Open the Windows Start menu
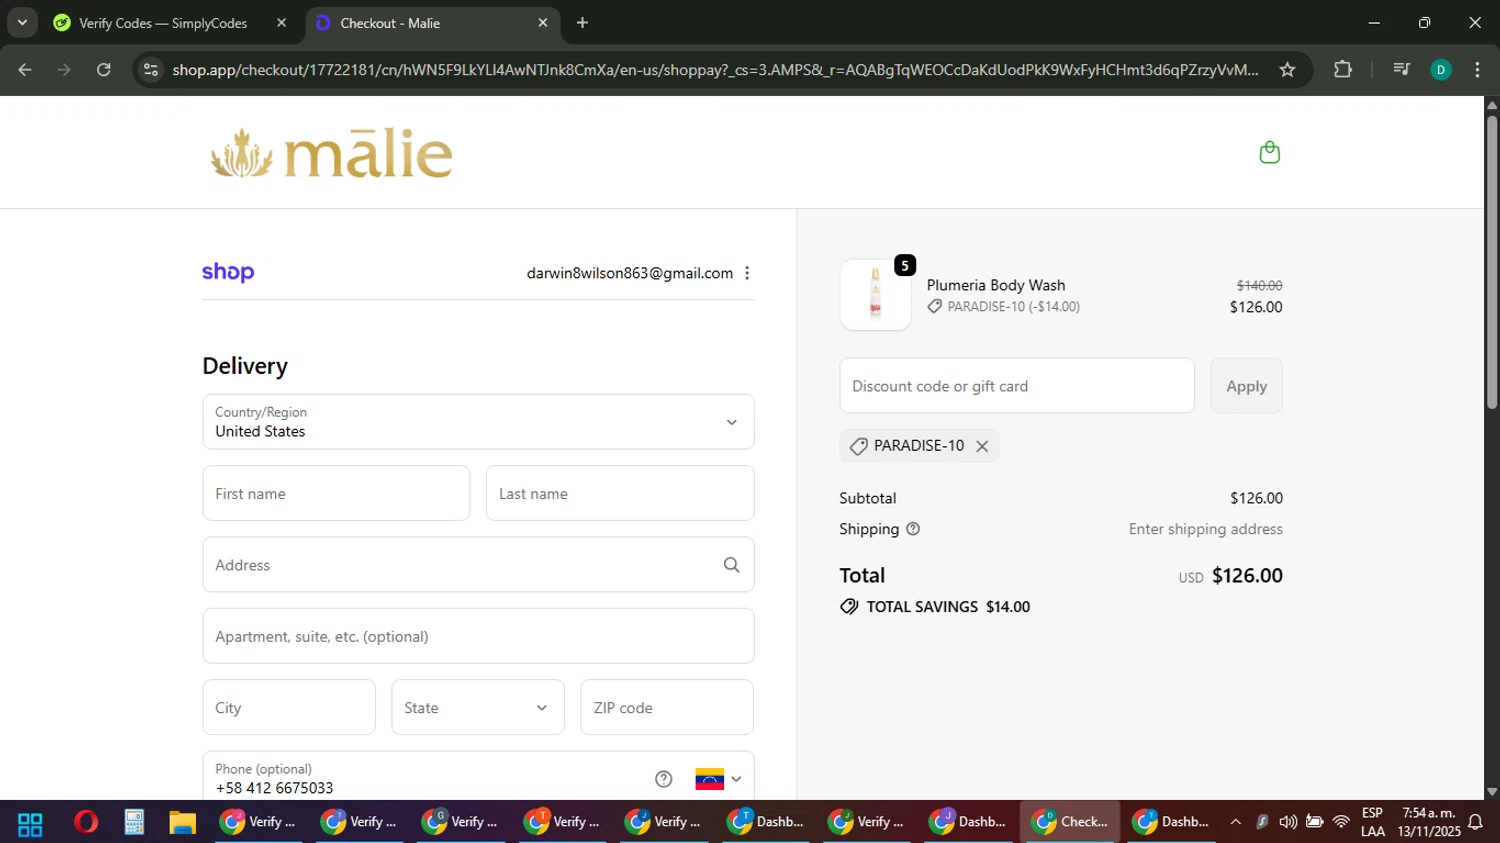Image resolution: width=1500 pixels, height=843 pixels. point(30,823)
